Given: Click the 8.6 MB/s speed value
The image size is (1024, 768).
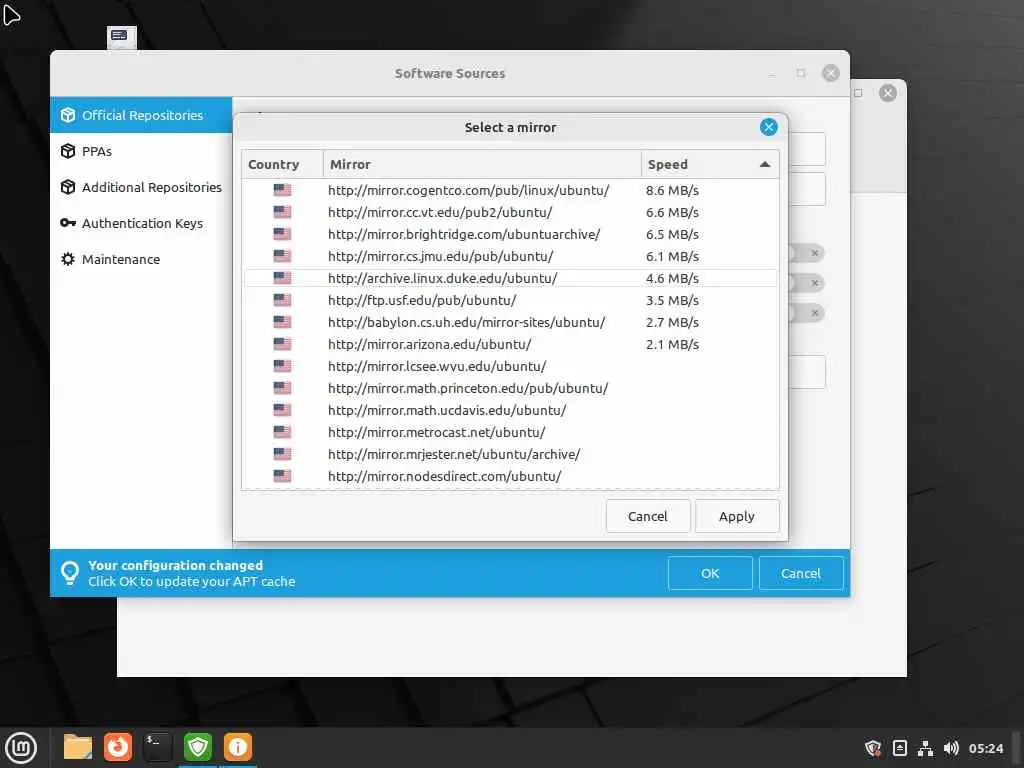Looking at the screenshot, I should point(672,190).
